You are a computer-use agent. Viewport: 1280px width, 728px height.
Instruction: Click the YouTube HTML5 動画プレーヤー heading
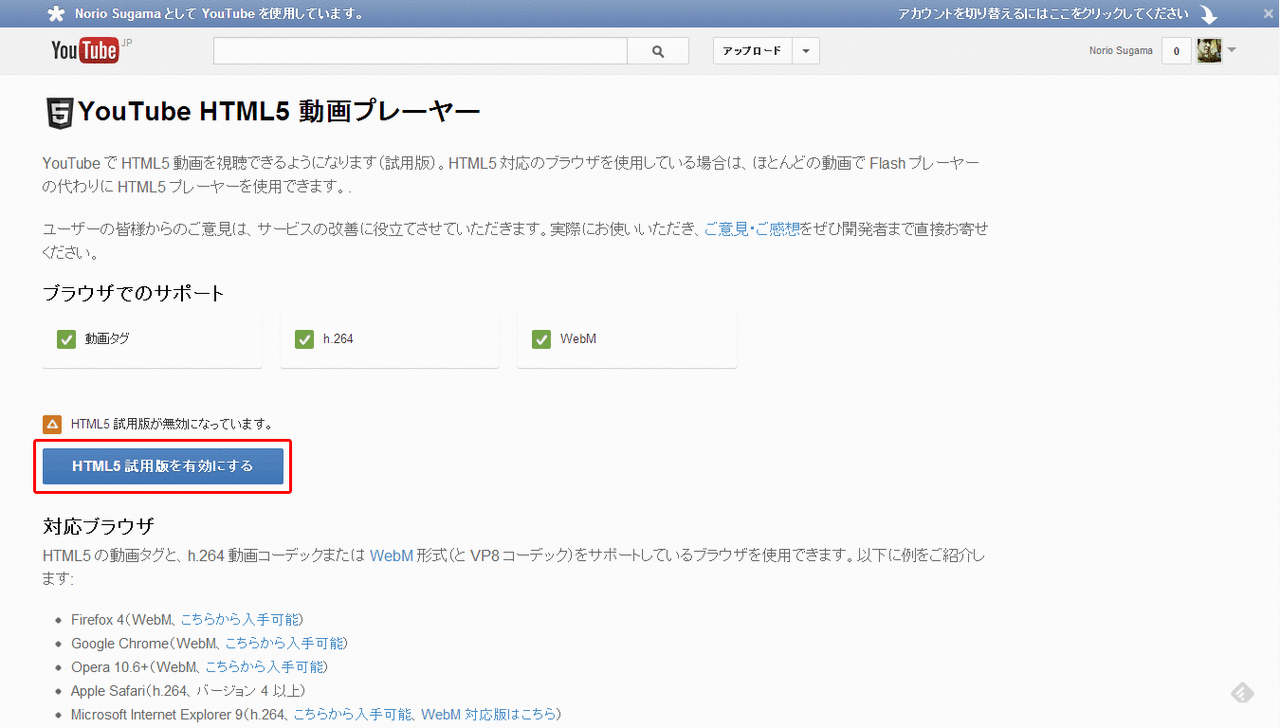tap(279, 112)
